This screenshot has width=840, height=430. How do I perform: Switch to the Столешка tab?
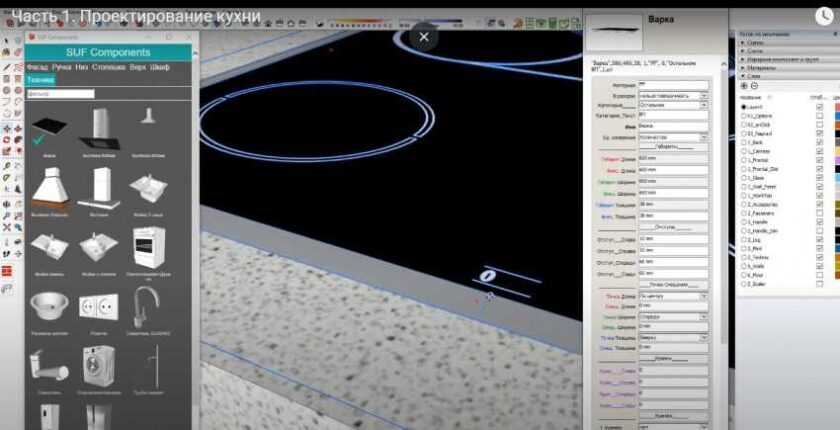click(108, 66)
